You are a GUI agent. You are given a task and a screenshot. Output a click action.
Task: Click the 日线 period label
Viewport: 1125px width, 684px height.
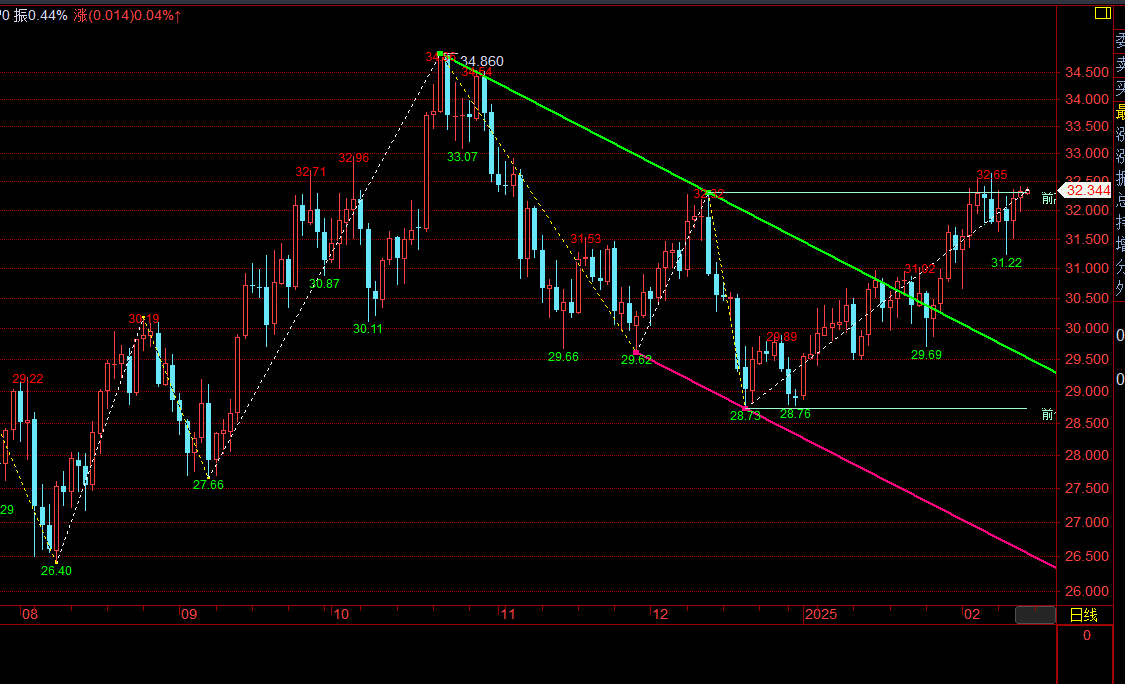click(1084, 615)
